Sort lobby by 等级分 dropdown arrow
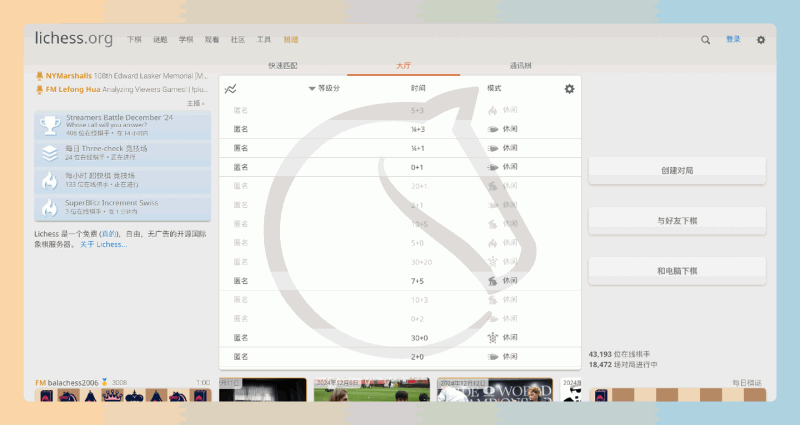This screenshot has width=800, height=425. click(312, 89)
